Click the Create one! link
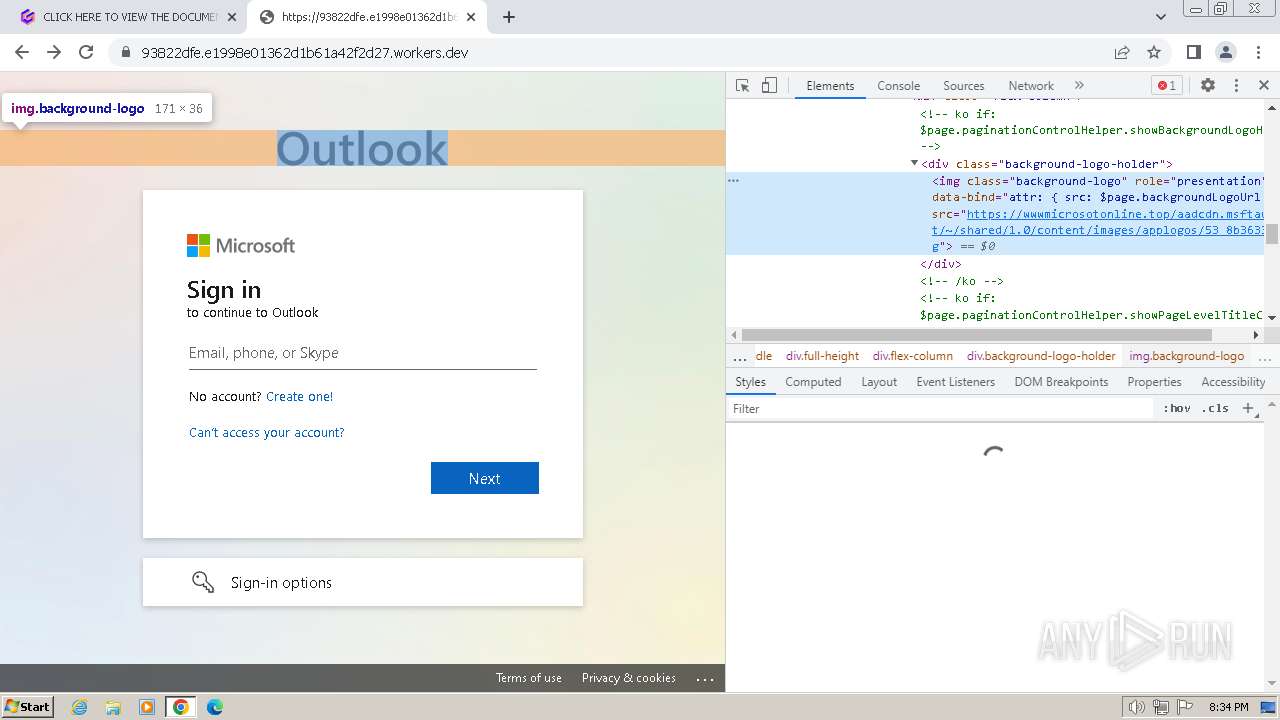The image size is (1280, 720). (299, 396)
